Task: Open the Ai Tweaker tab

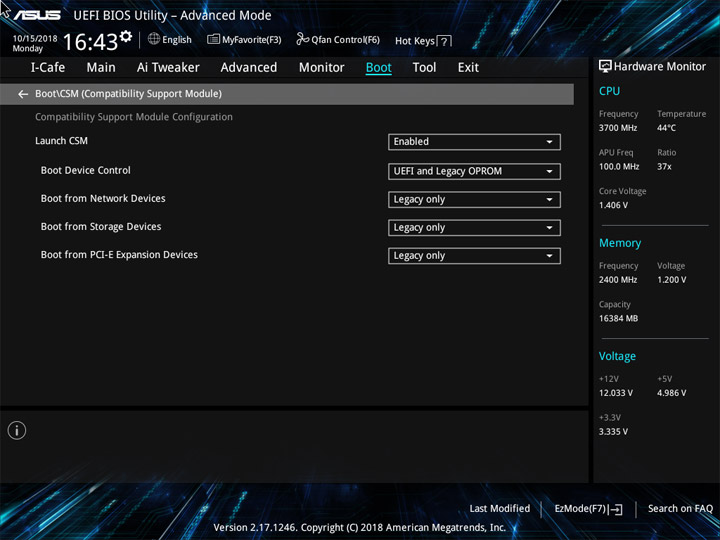Action: (168, 68)
